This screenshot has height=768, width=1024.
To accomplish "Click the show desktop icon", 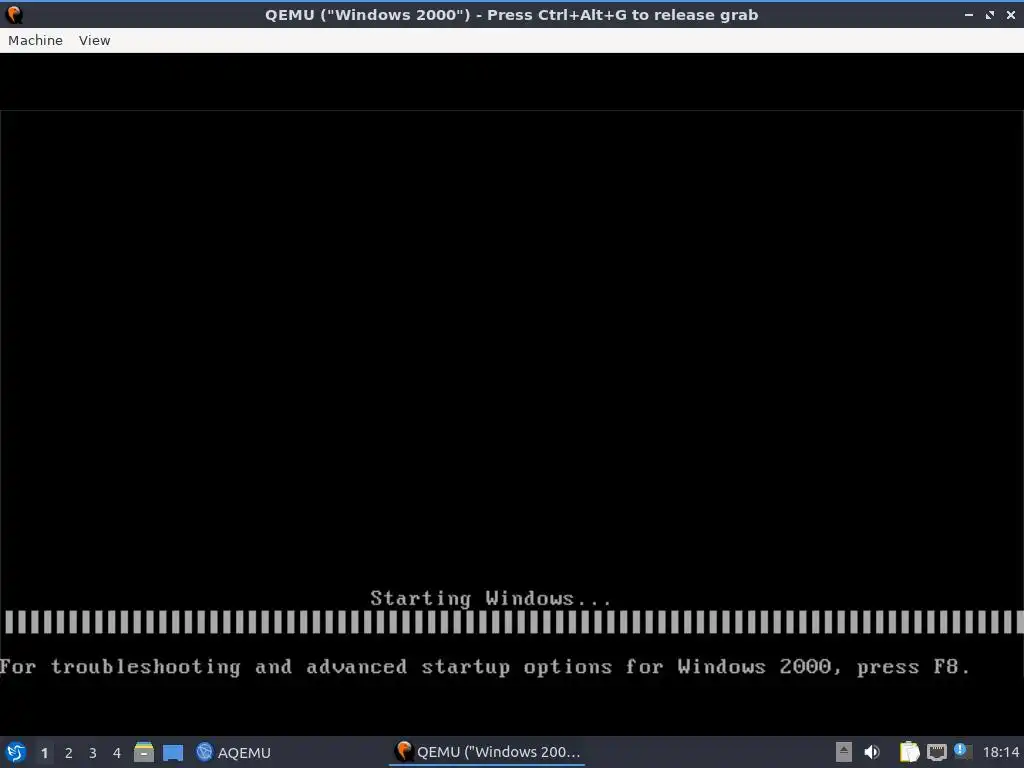I will (173, 753).
